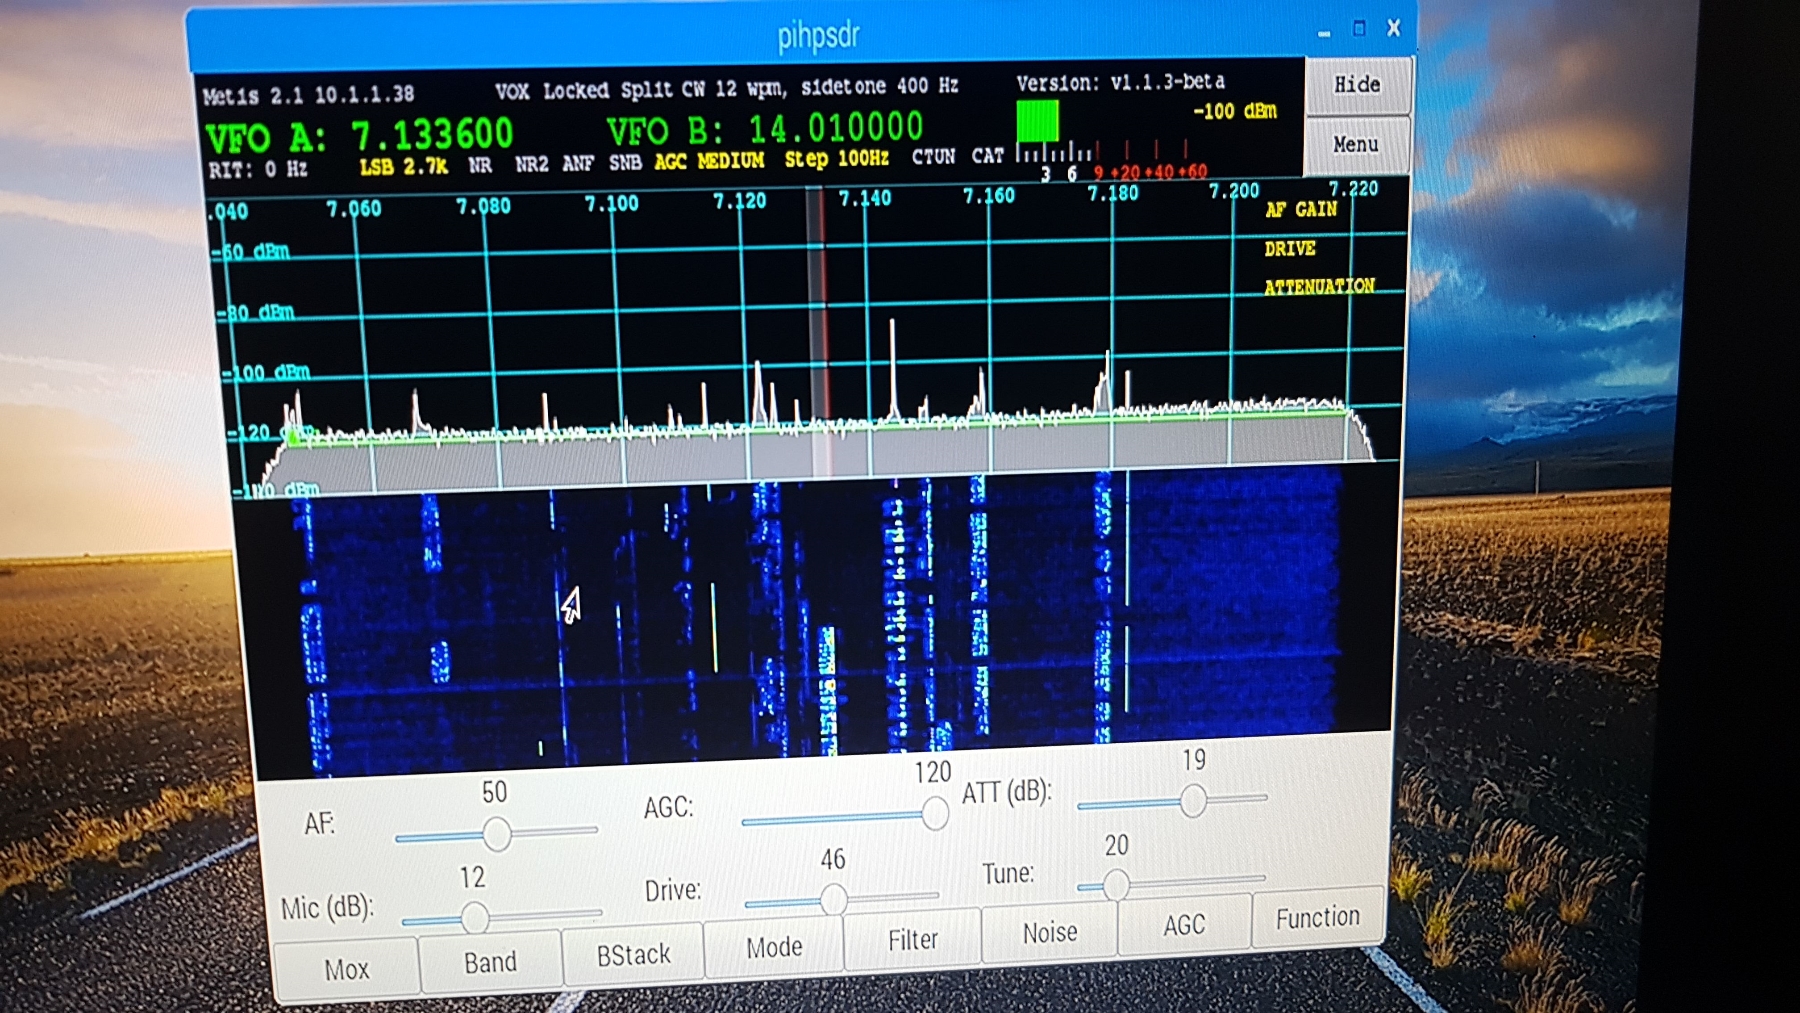
Task: Toggle the Split indicator
Action: point(646,89)
